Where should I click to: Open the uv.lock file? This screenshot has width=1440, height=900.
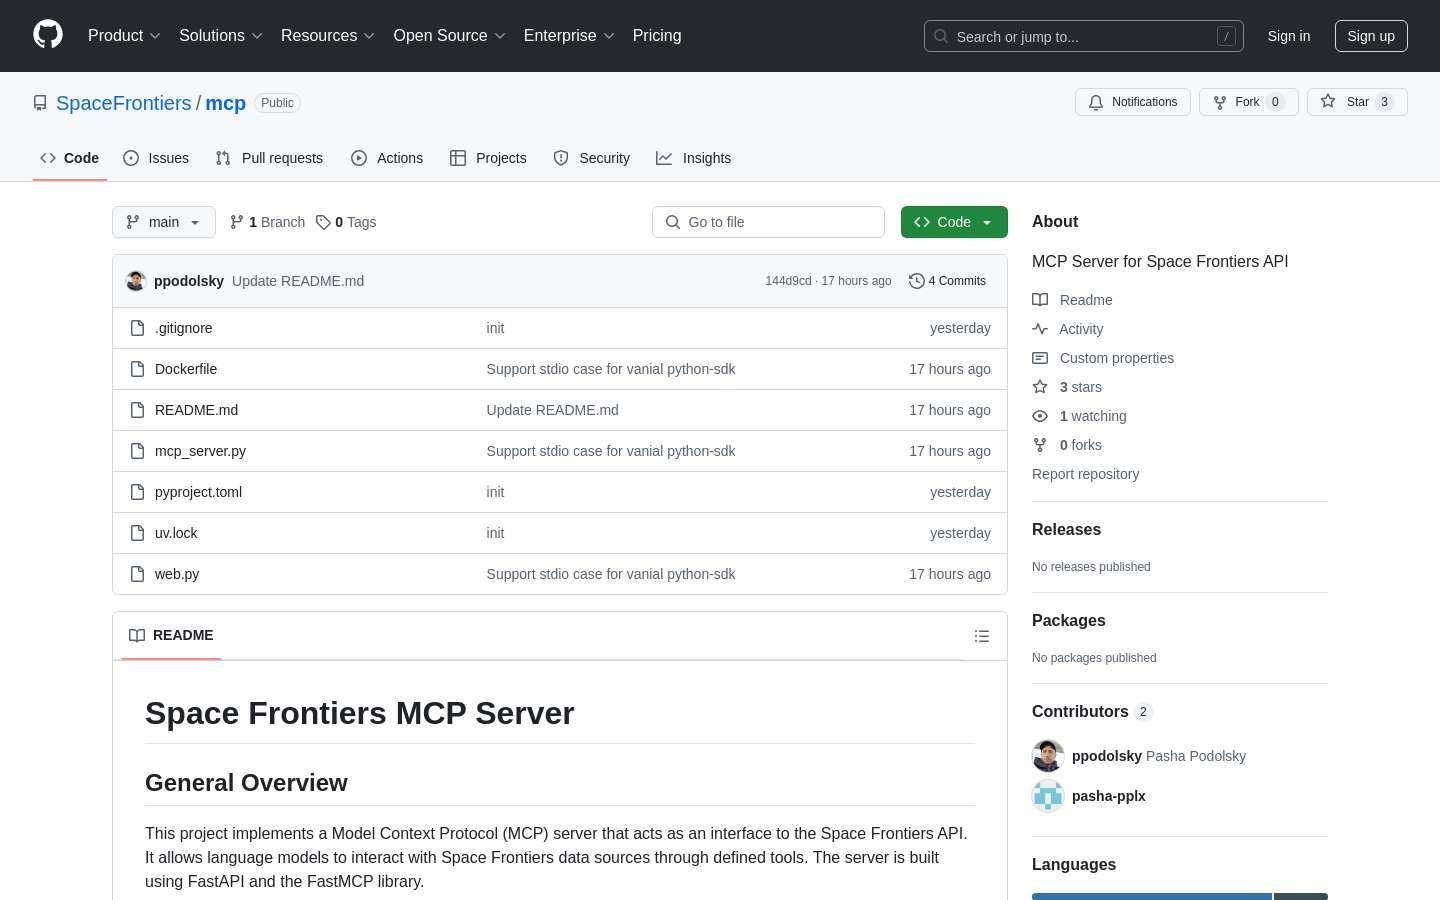pos(176,533)
